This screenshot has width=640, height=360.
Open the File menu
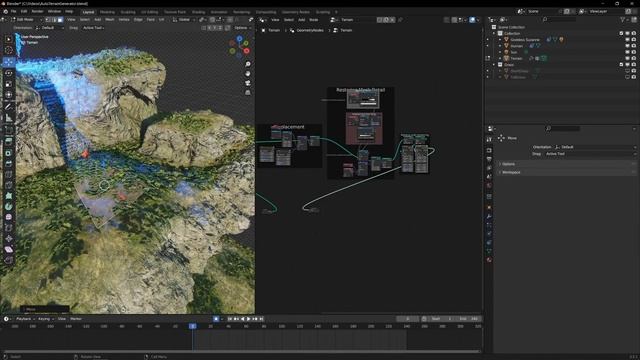(x=13, y=11)
